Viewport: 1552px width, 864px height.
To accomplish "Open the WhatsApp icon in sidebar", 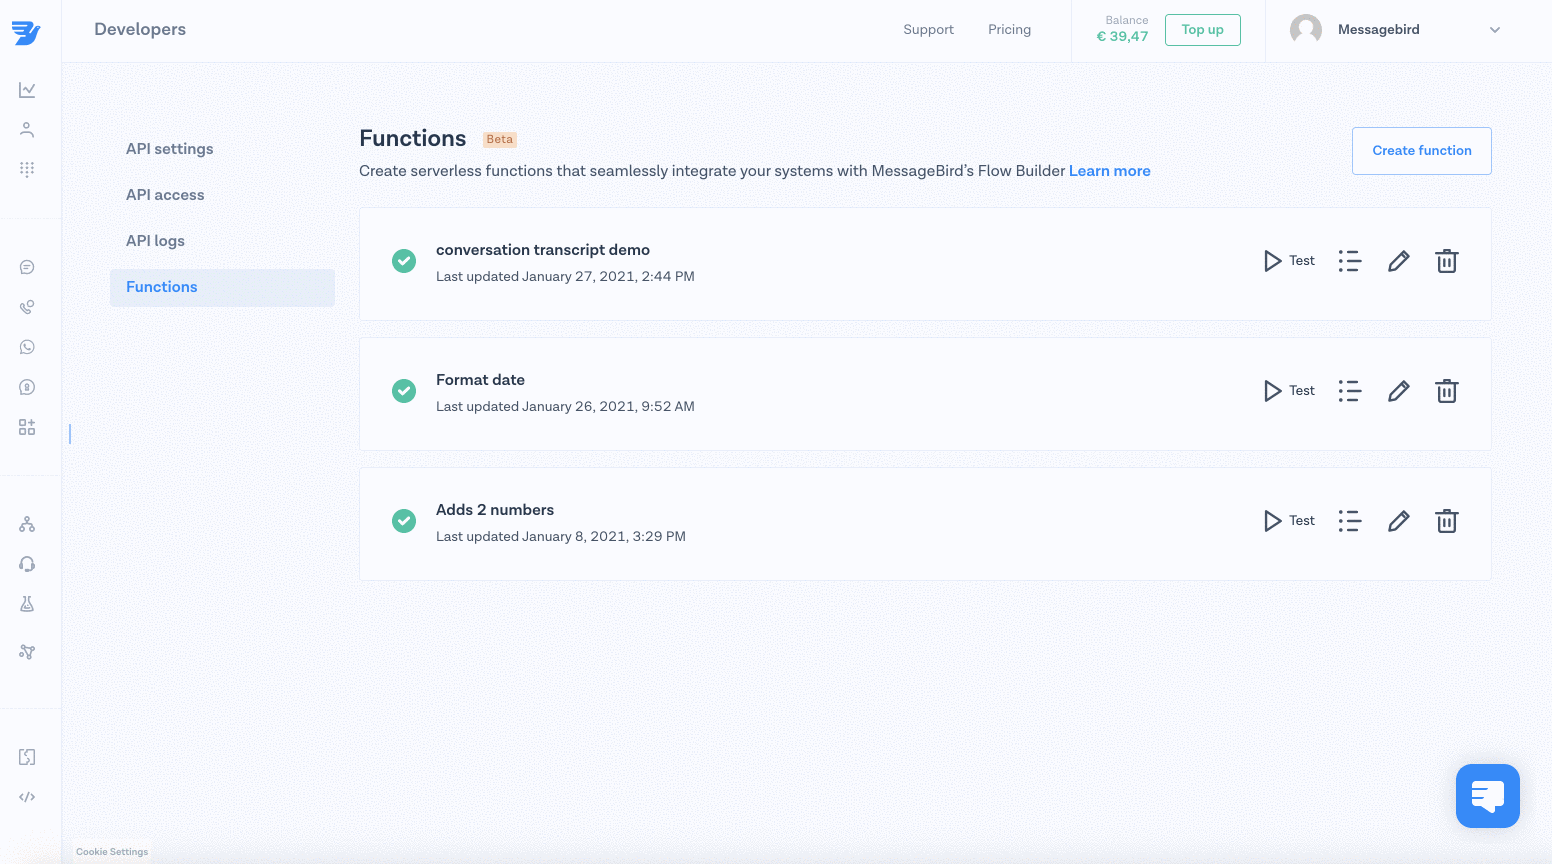I will coord(27,347).
